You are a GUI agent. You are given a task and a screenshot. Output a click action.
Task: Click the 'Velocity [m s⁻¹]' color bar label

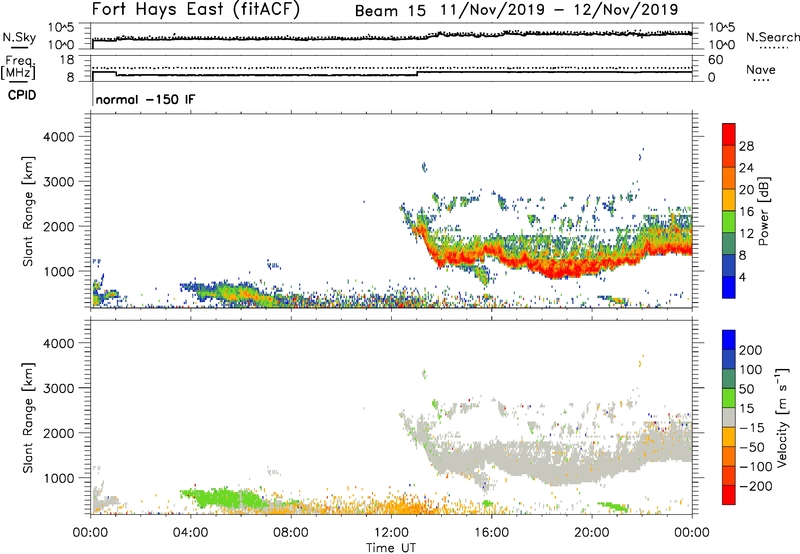tap(782, 417)
